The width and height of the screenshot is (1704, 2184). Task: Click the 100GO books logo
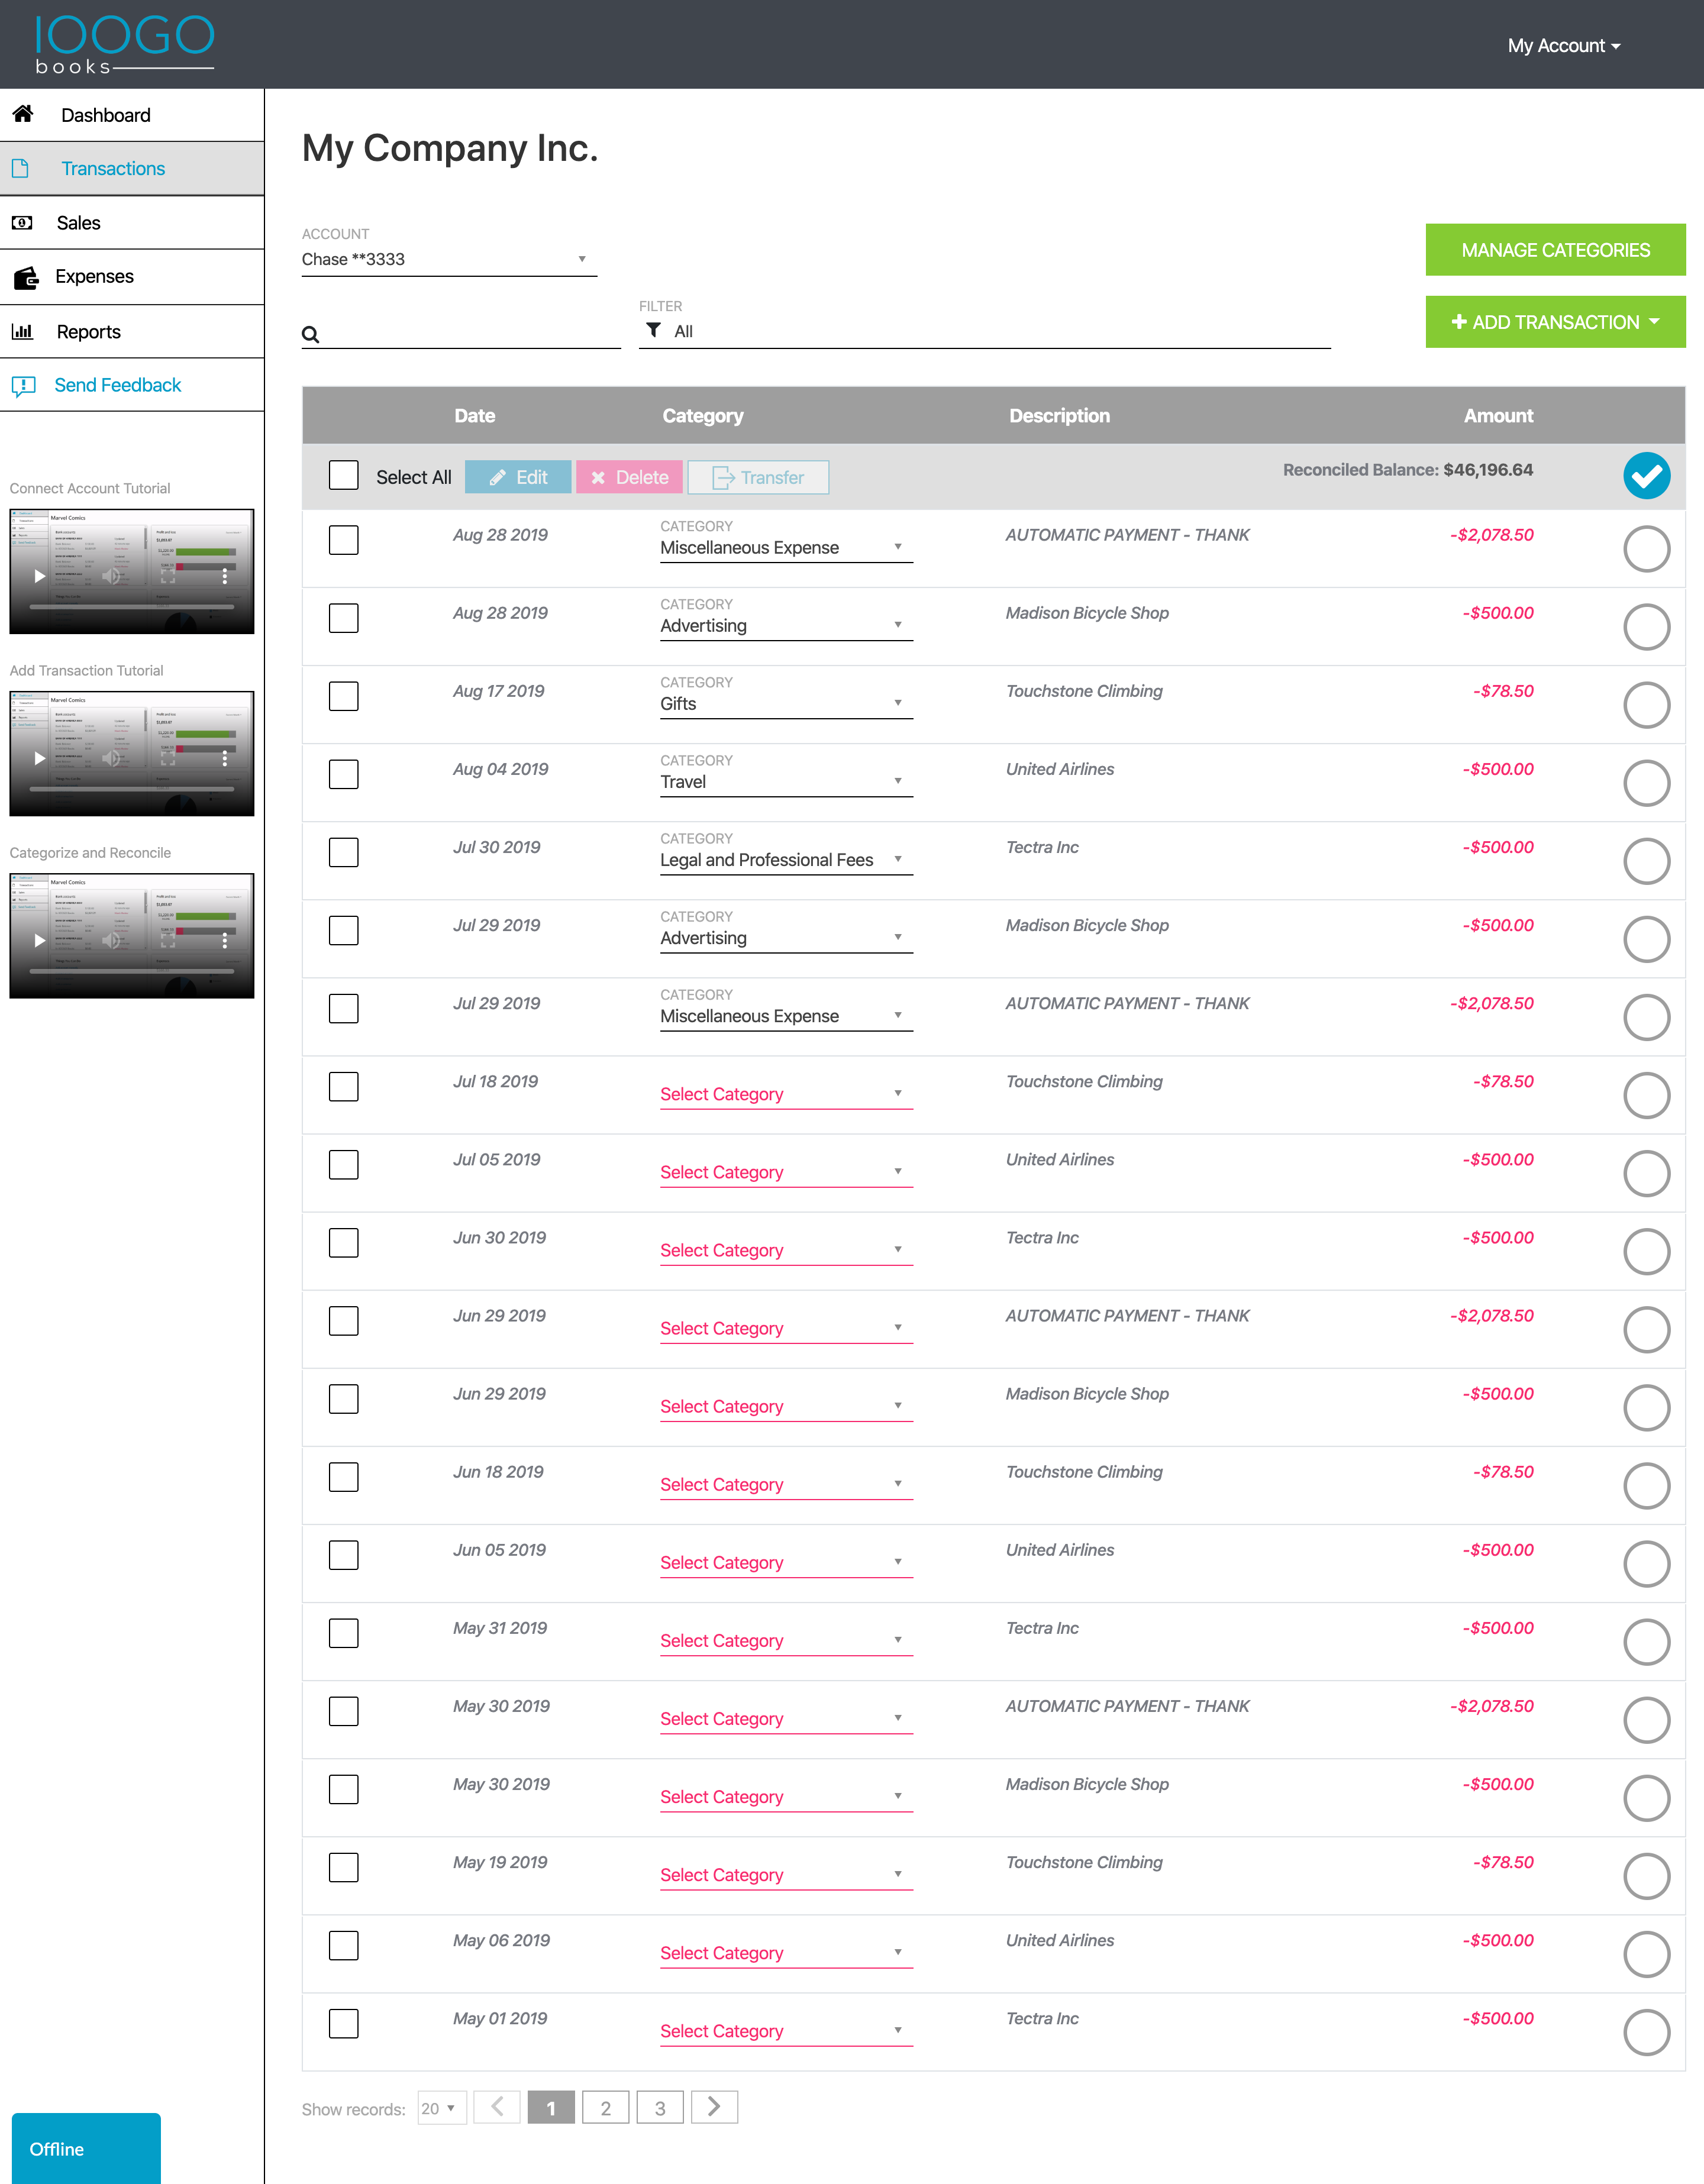click(x=124, y=45)
